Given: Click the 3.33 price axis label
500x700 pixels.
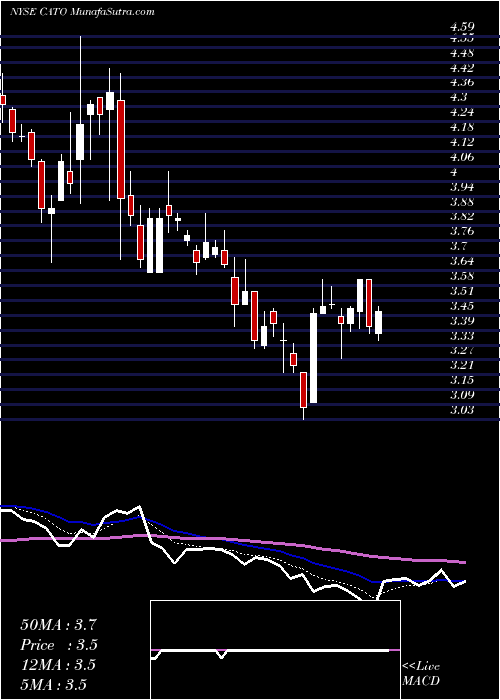Looking at the screenshot, I should (x=462, y=335).
